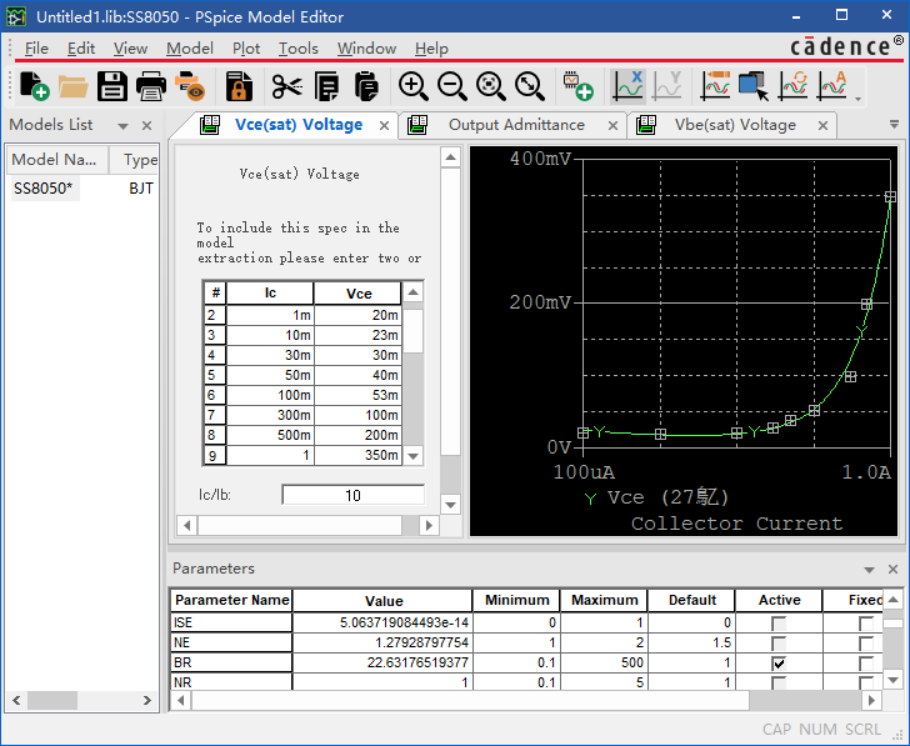
Task: Click the Ic/Ib input field
Action: pyautogui.click(x=353, y=495)
